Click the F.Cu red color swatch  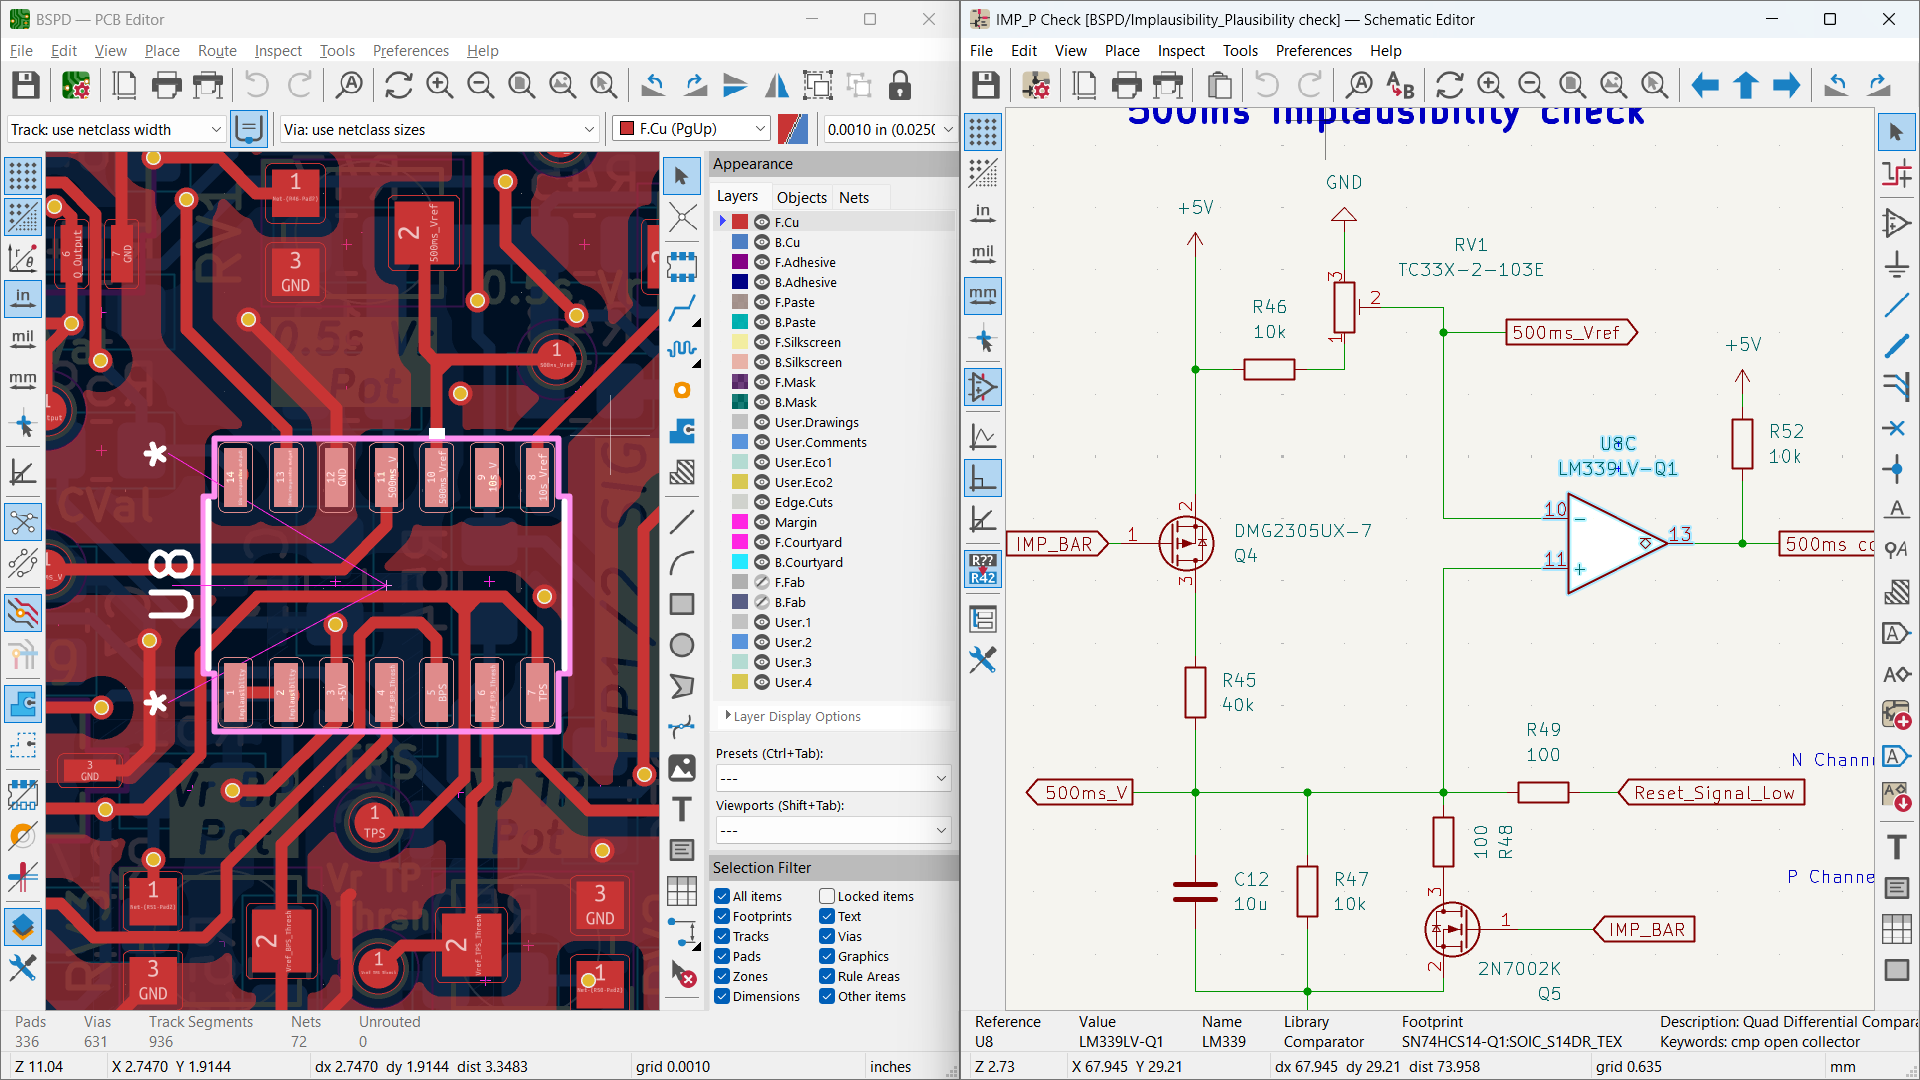click(x=740, y=221)
